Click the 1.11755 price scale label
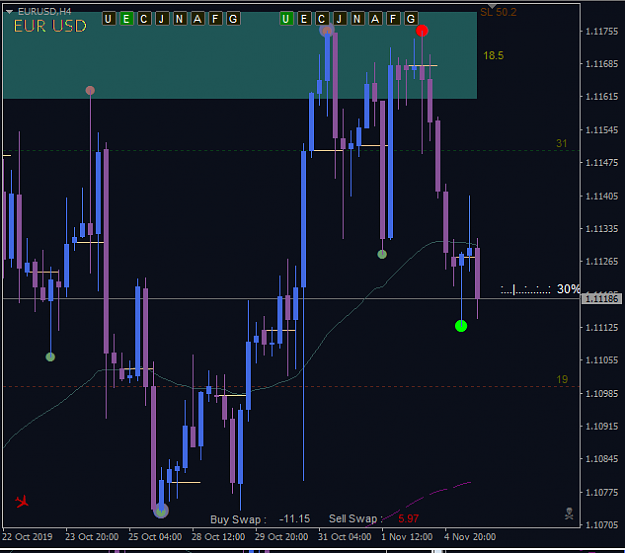Image resolution: width=625 pixels, height=553 pixels. click(x=602, y=31)
